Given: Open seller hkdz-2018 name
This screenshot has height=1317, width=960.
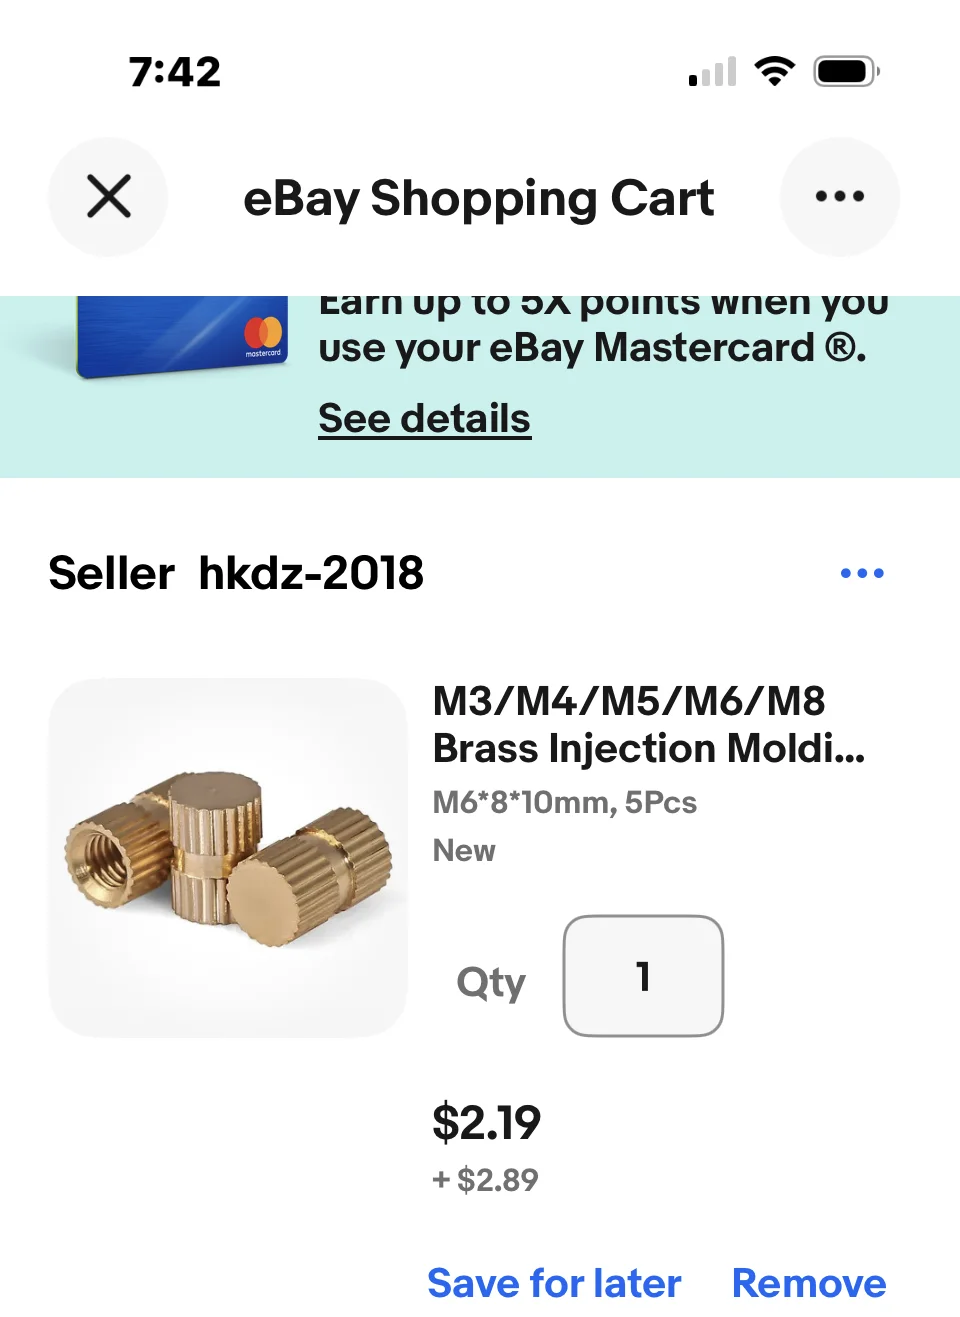Looking at the screenshot, I should 310,573.
